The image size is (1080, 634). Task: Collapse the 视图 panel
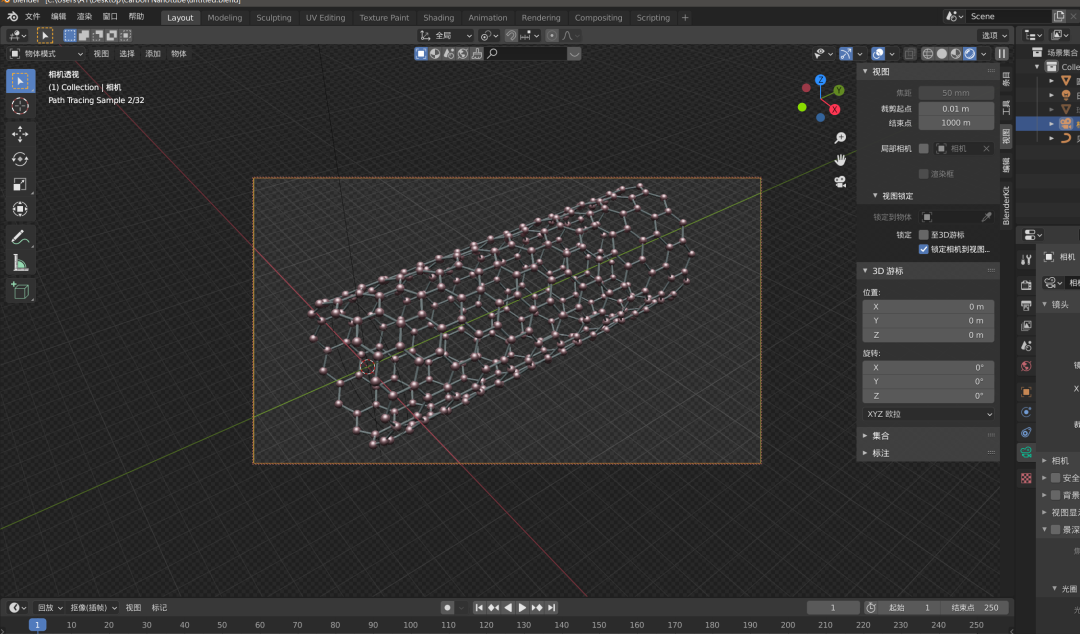tap(866, 72)
